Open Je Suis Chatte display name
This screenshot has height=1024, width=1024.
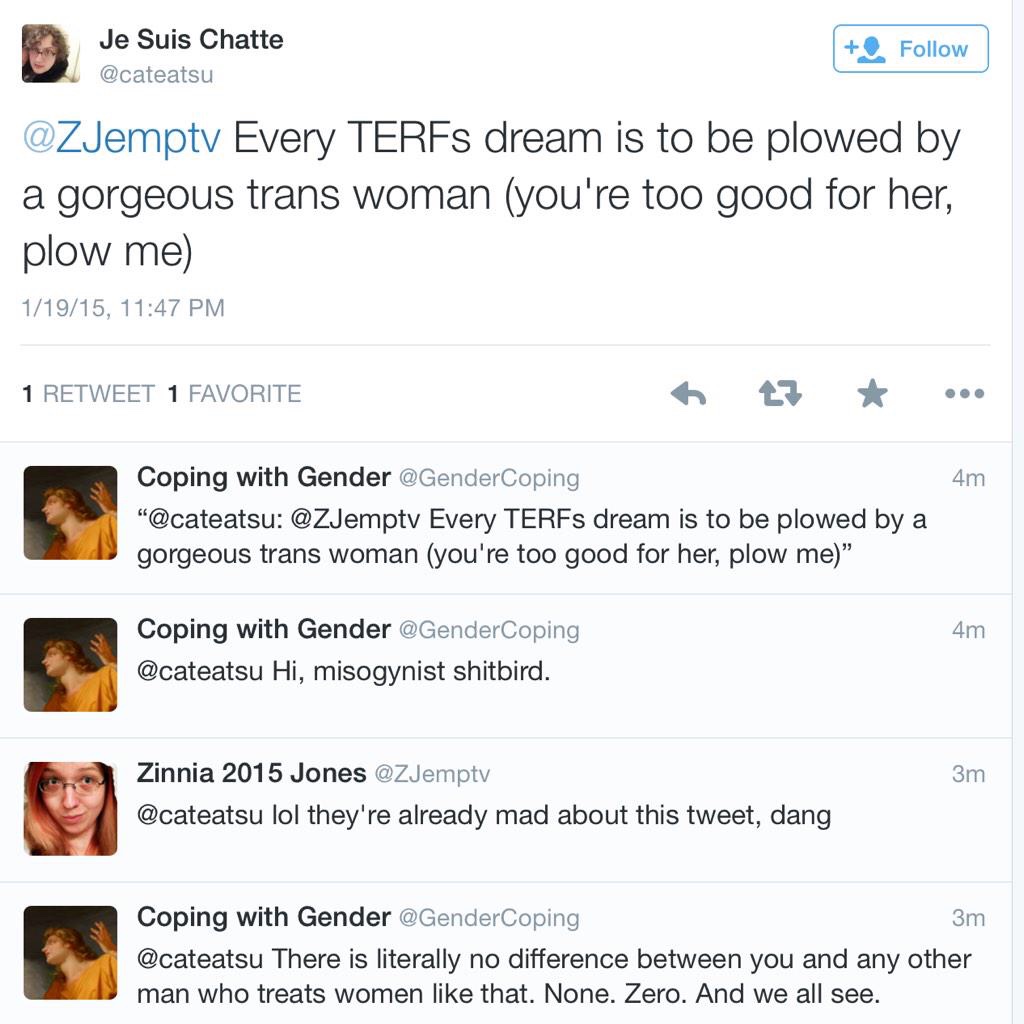point(191,40)
